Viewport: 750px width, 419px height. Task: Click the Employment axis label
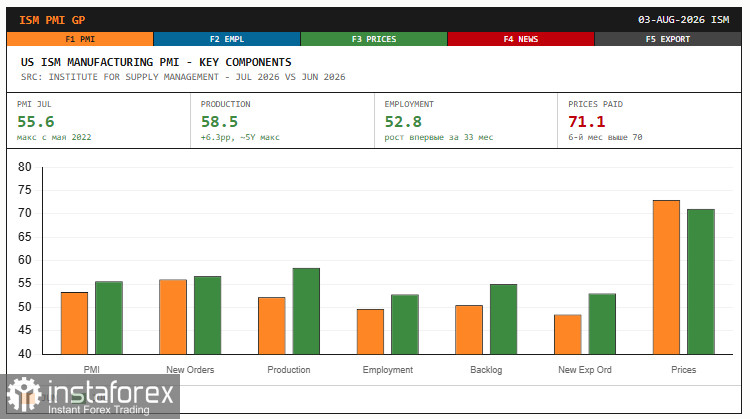[387, 370]
